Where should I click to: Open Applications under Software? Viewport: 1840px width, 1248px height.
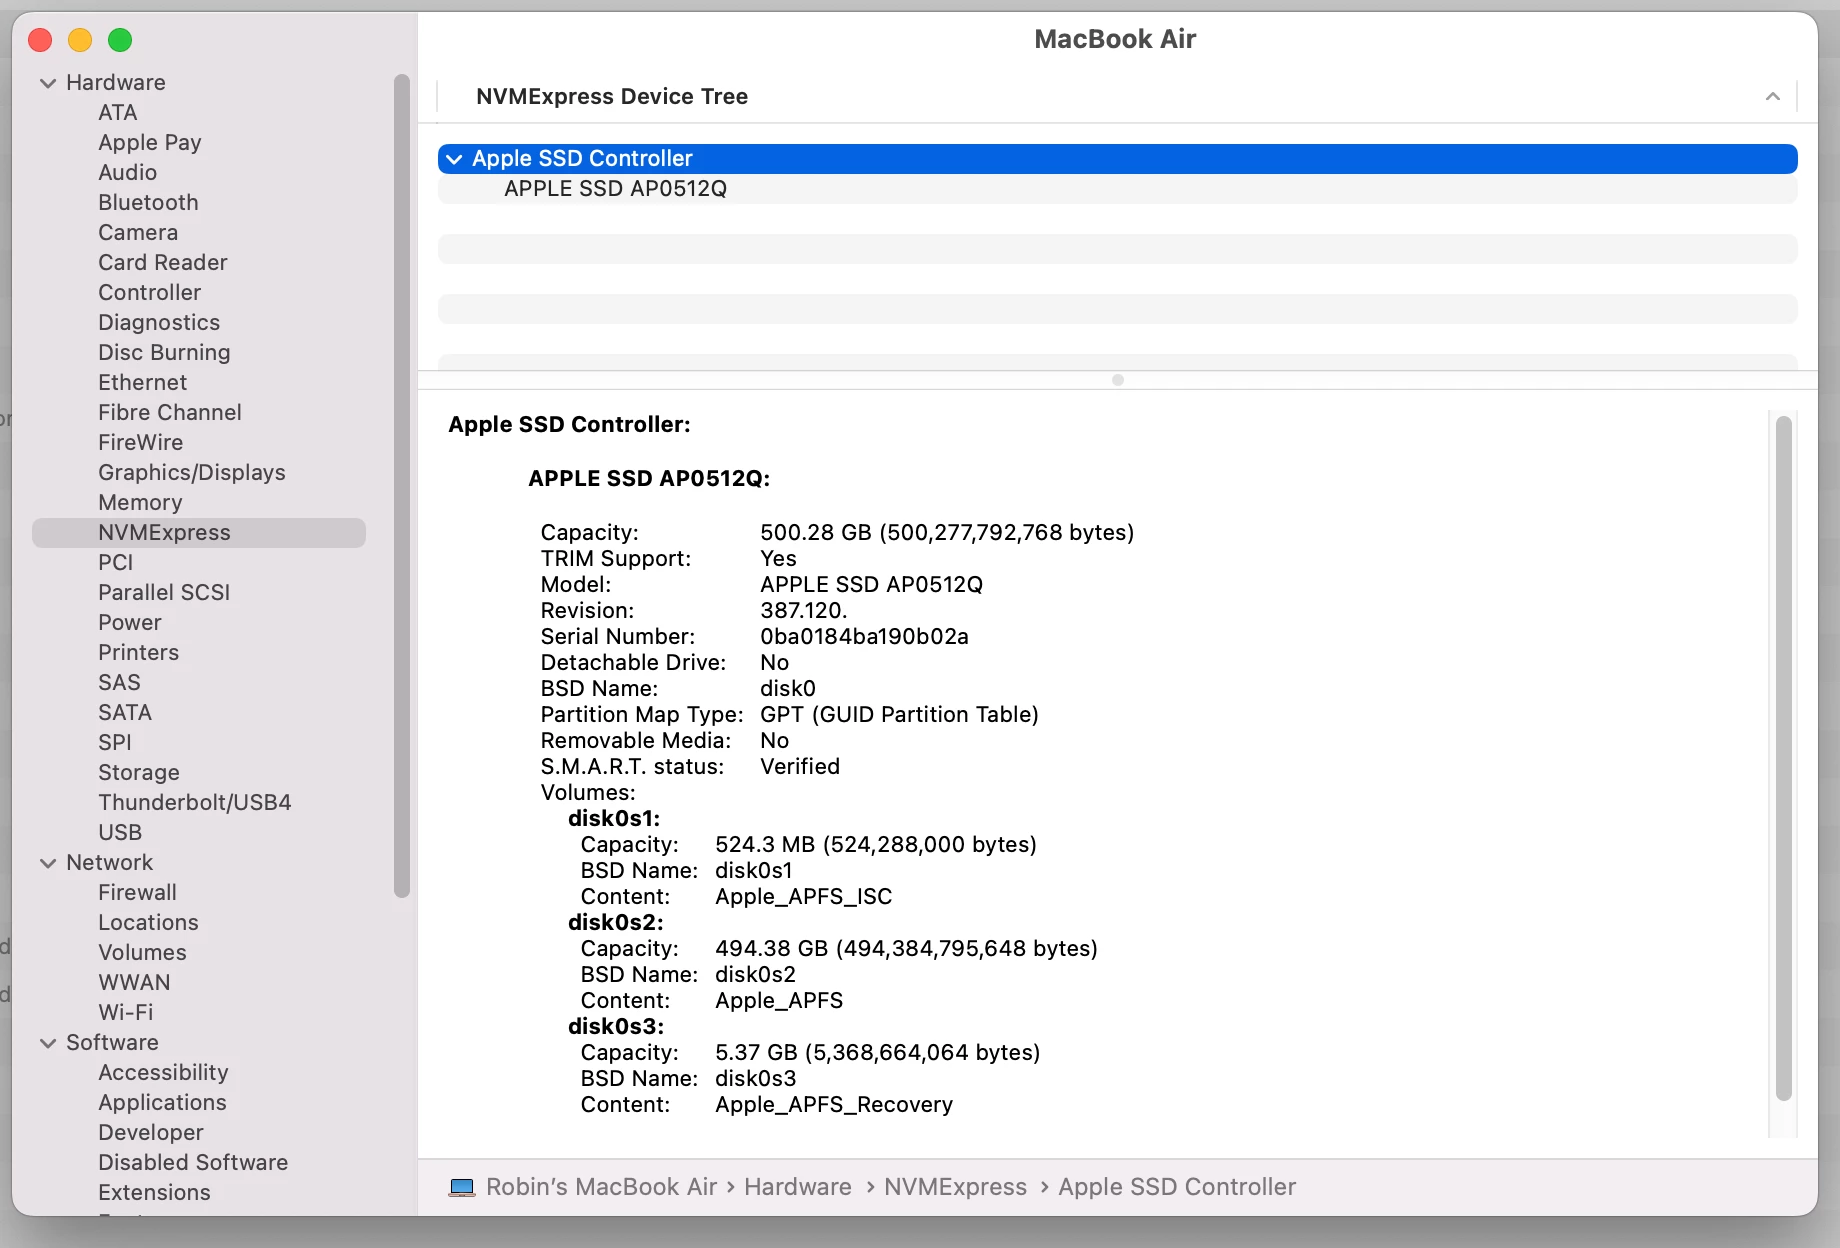(162, 1103)
